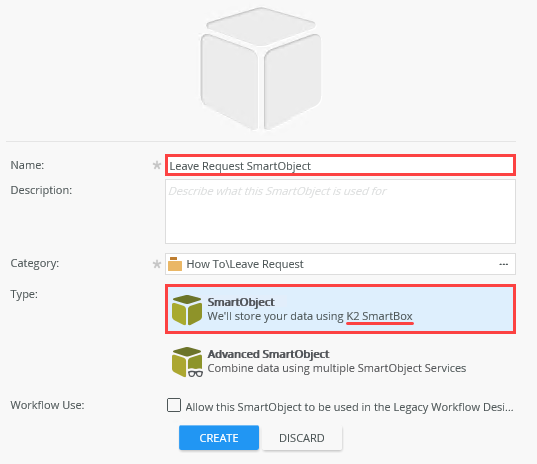Screen dimensions: 537x464
Task: Click the 'Name:' label
Action: 27,165
